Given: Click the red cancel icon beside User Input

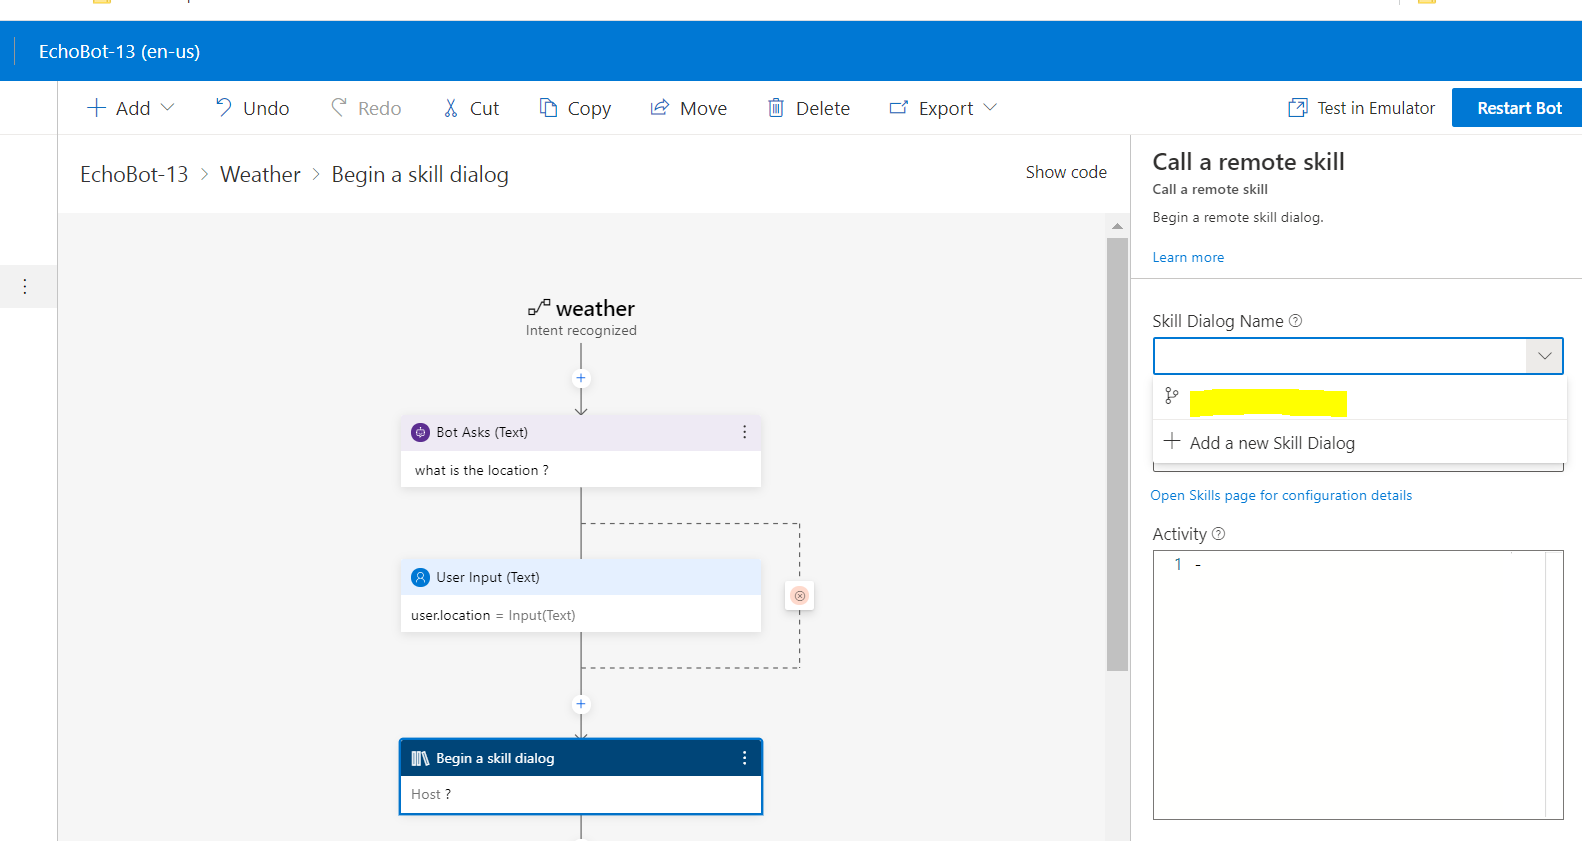Looking at the screenshot, I should [x=799, y=595].
